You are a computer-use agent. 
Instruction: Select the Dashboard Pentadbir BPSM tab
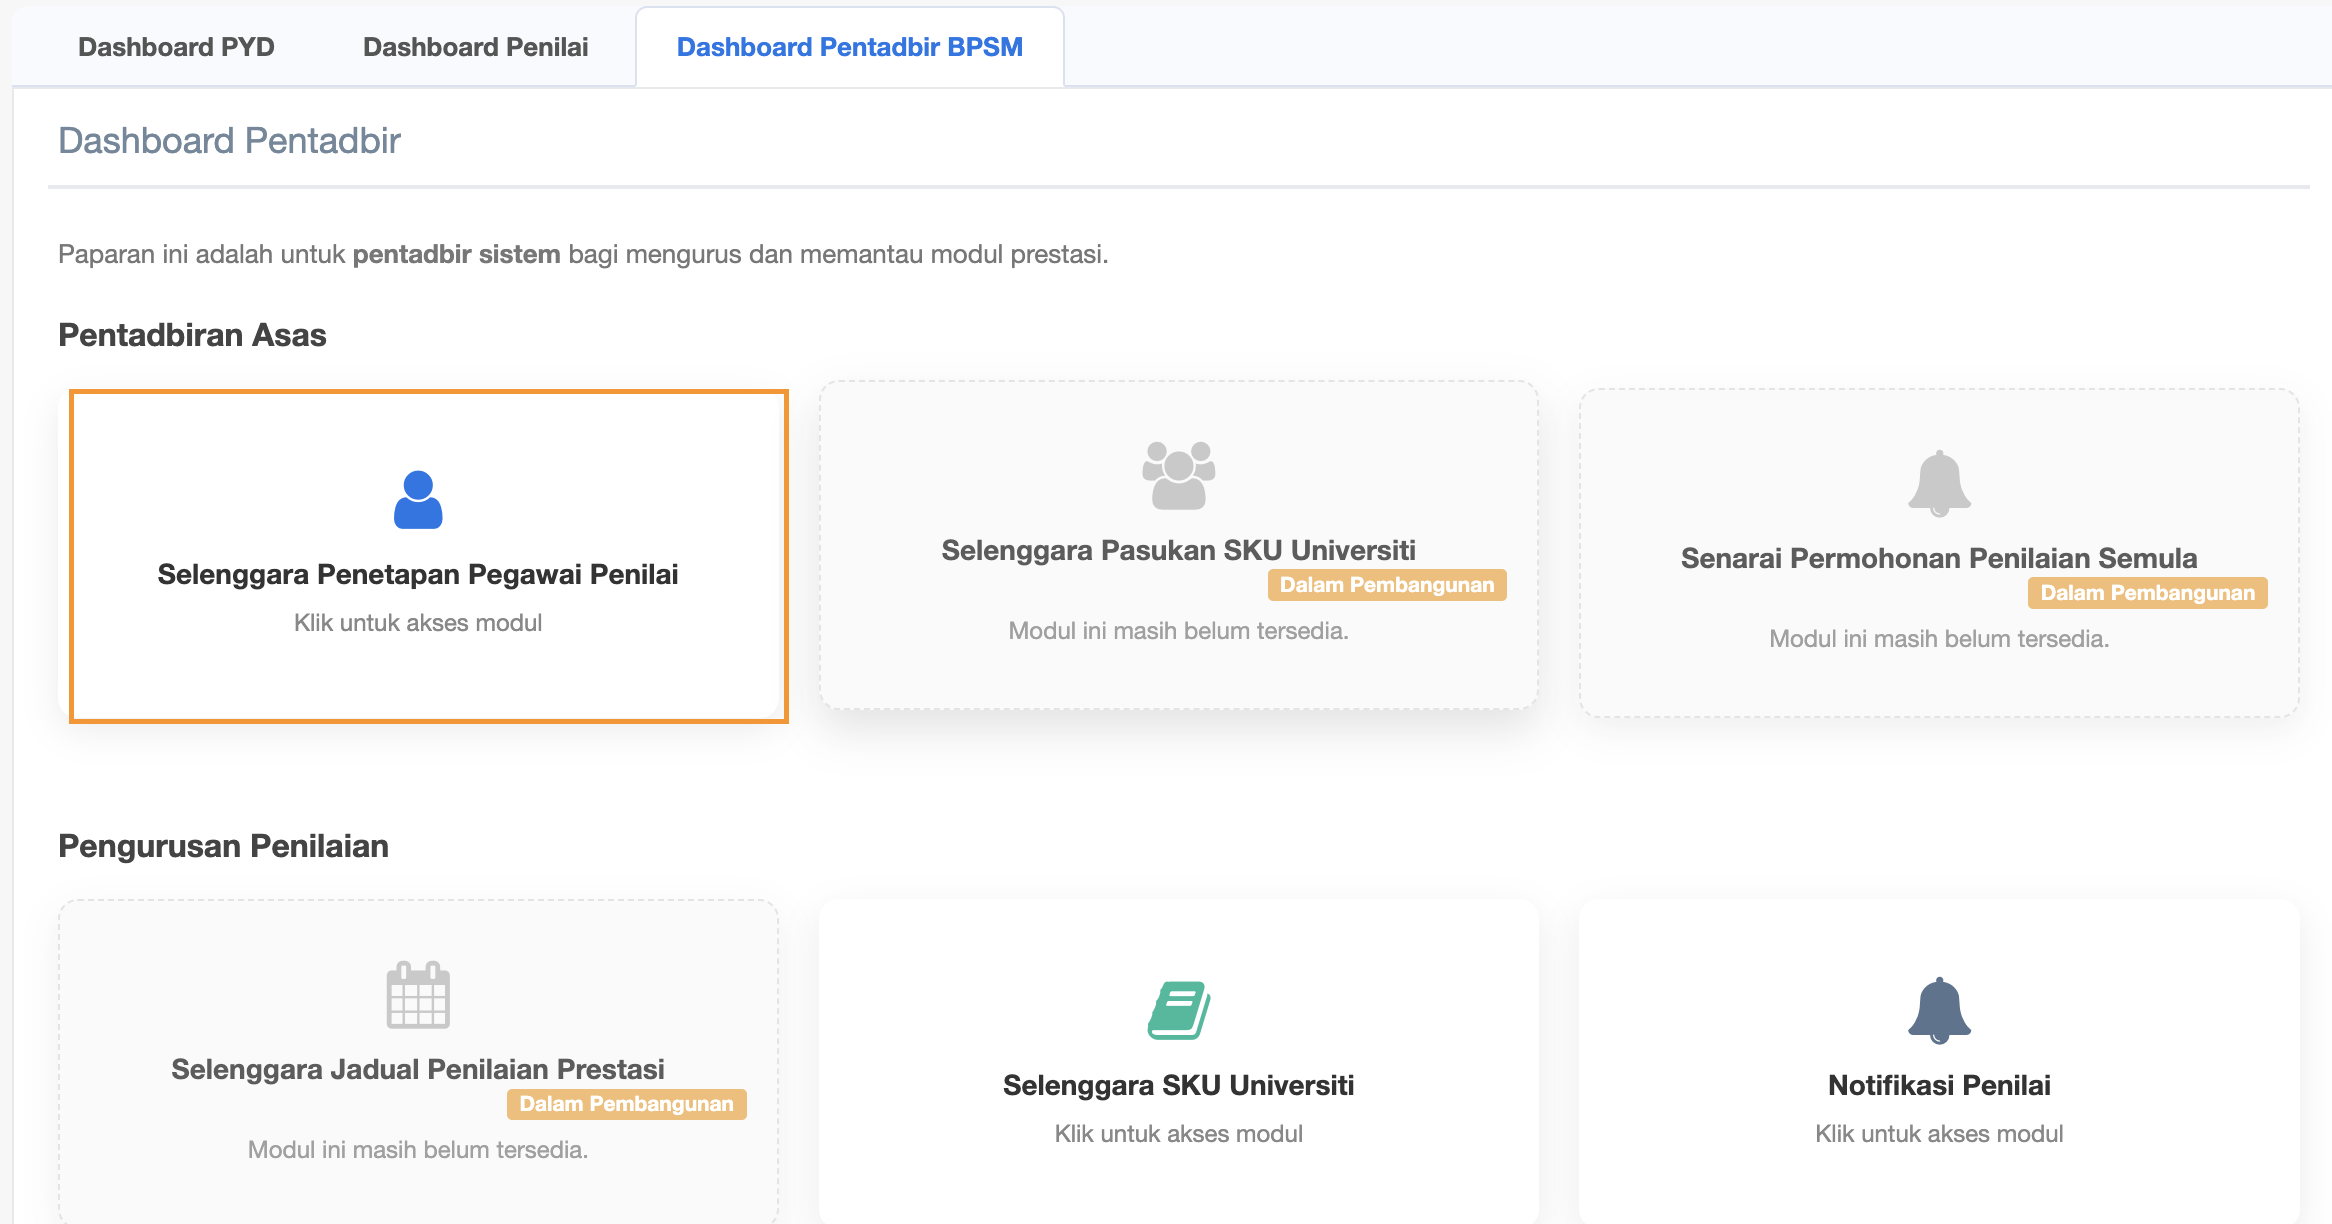click(x=849, y=47)
